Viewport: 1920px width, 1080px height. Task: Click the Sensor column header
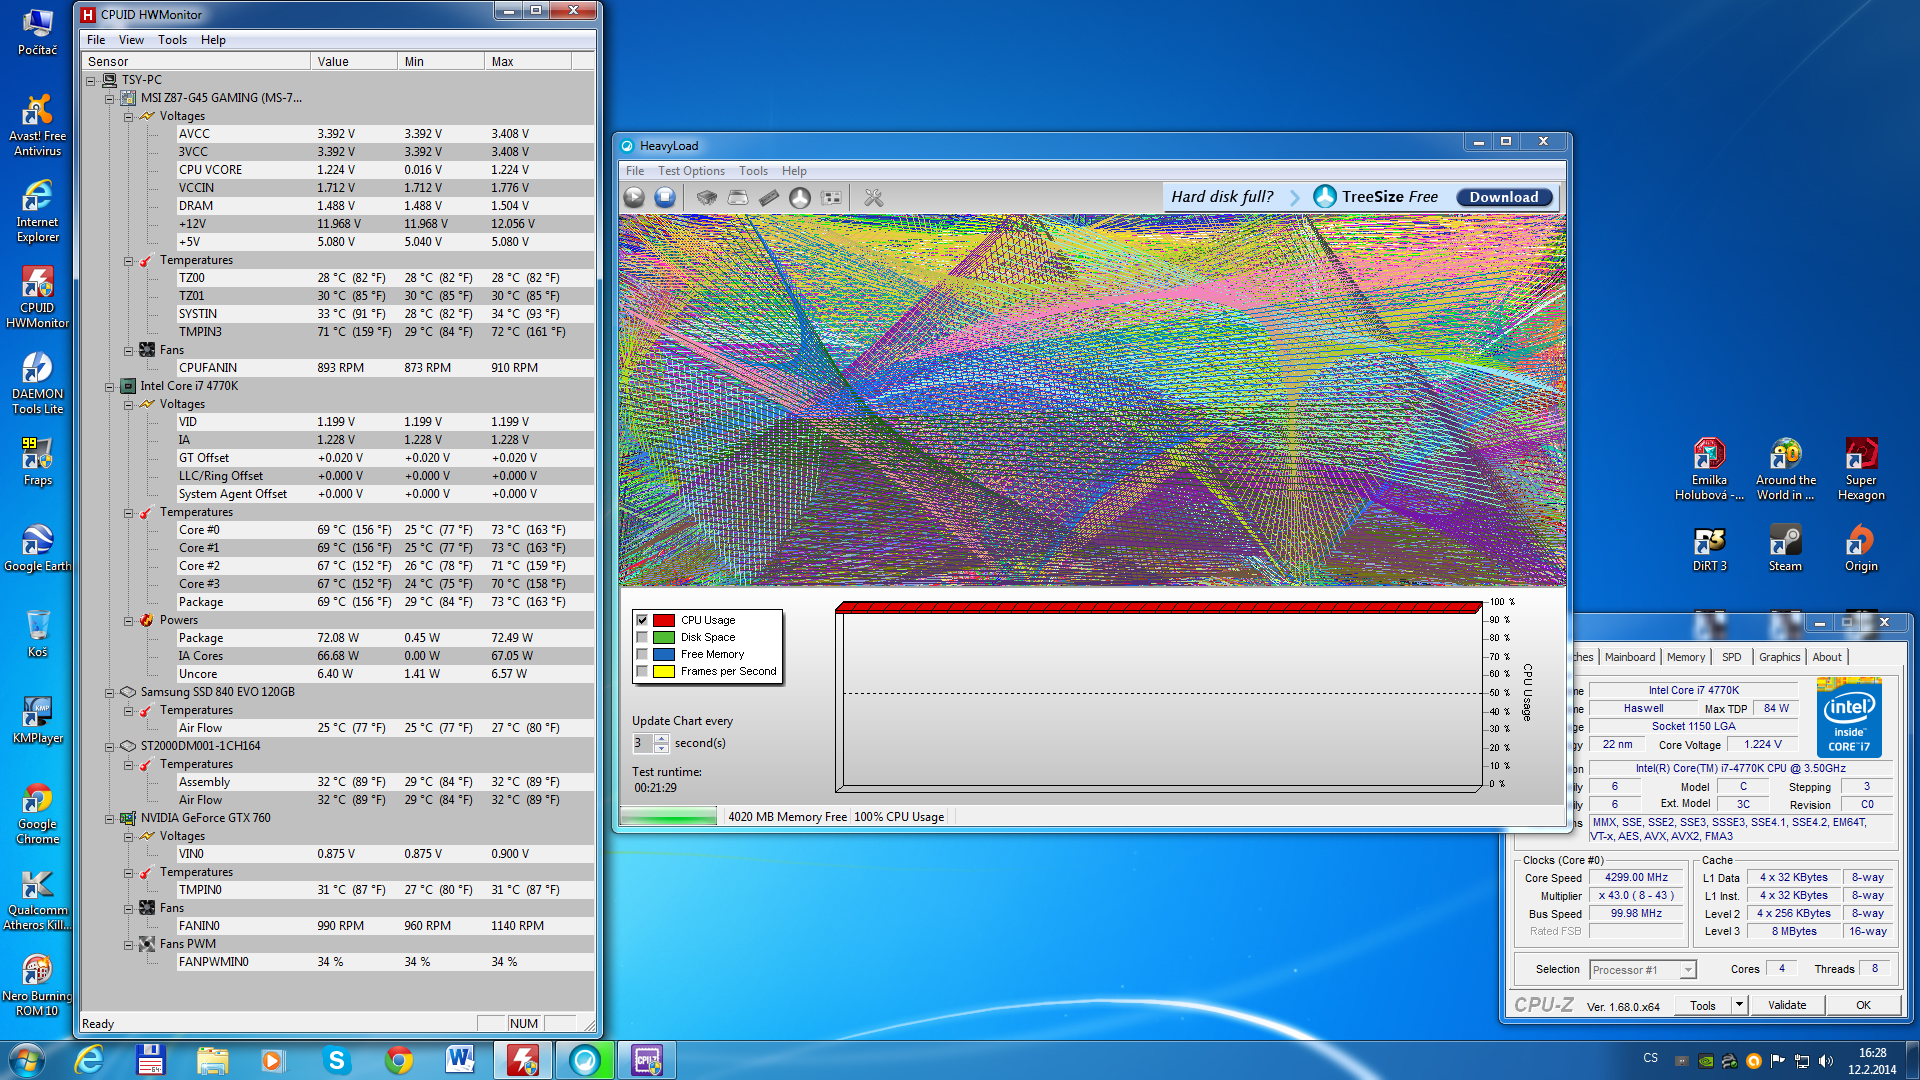coord(196,62)
